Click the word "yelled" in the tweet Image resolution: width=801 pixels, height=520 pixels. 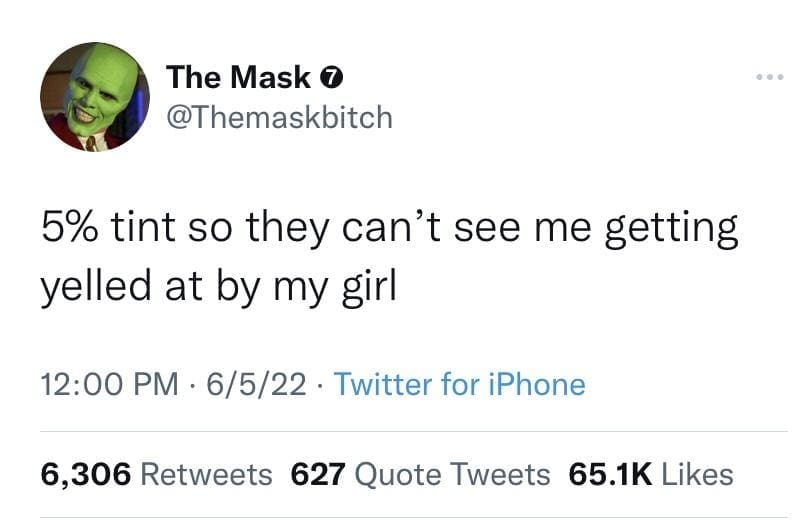point(94,286)
